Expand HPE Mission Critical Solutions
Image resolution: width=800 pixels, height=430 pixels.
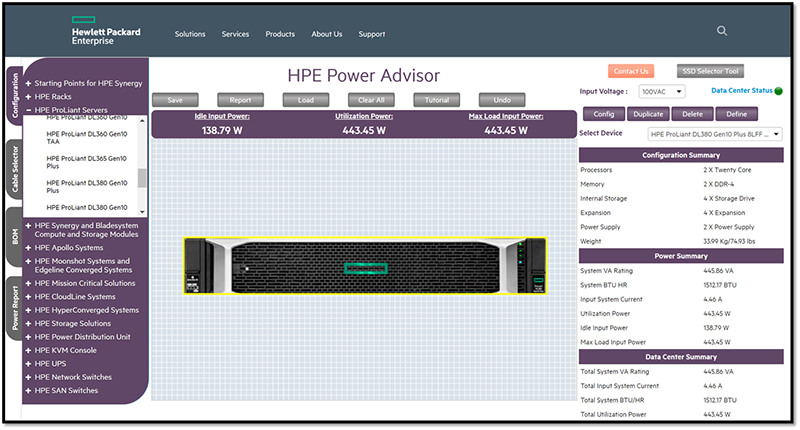pyautogui.click(x=28, y=283)
